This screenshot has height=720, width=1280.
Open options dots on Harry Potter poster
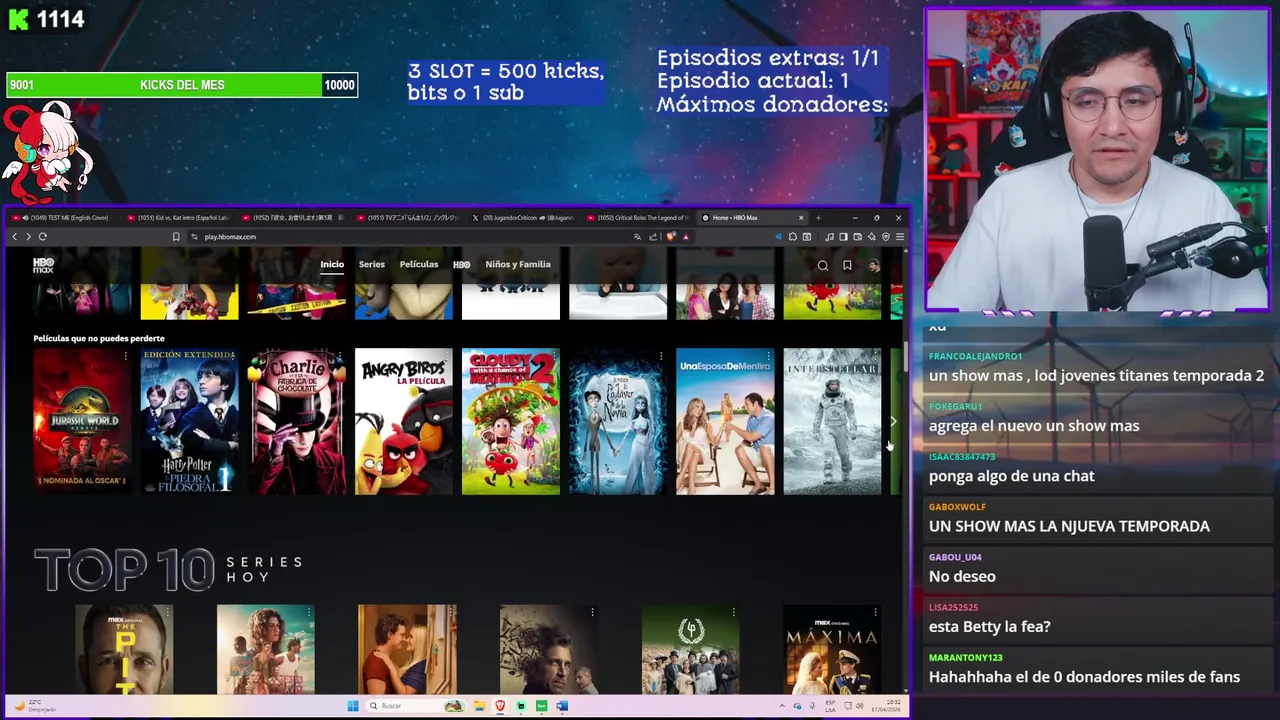pyautogui.click(x=232, y=356)
